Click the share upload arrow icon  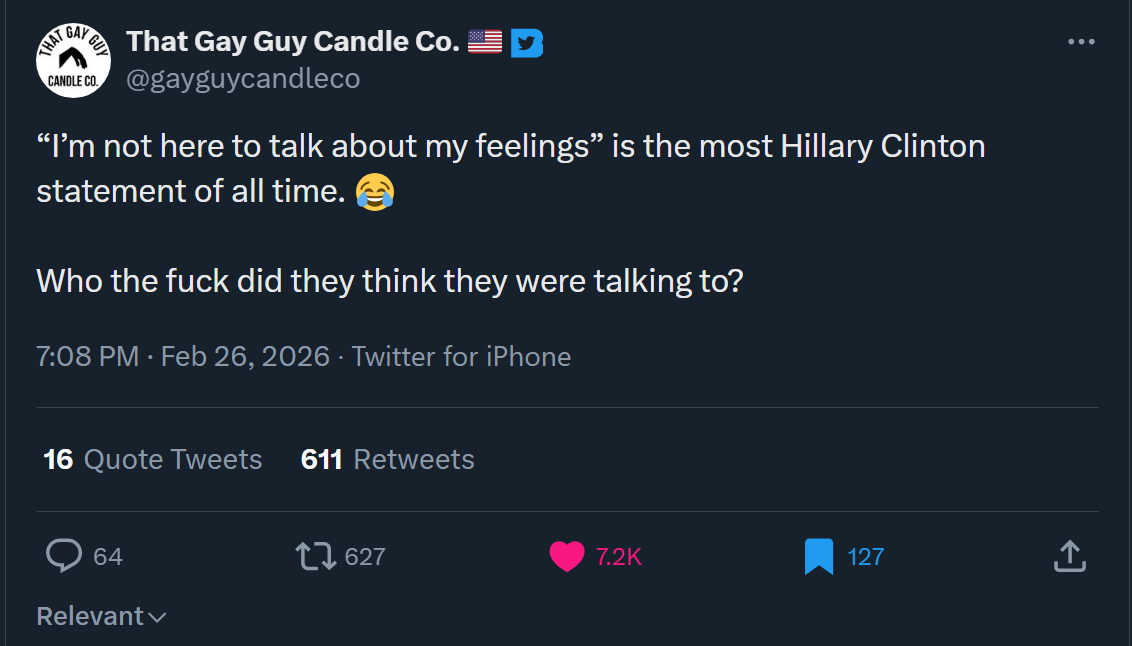point(1069,556)
